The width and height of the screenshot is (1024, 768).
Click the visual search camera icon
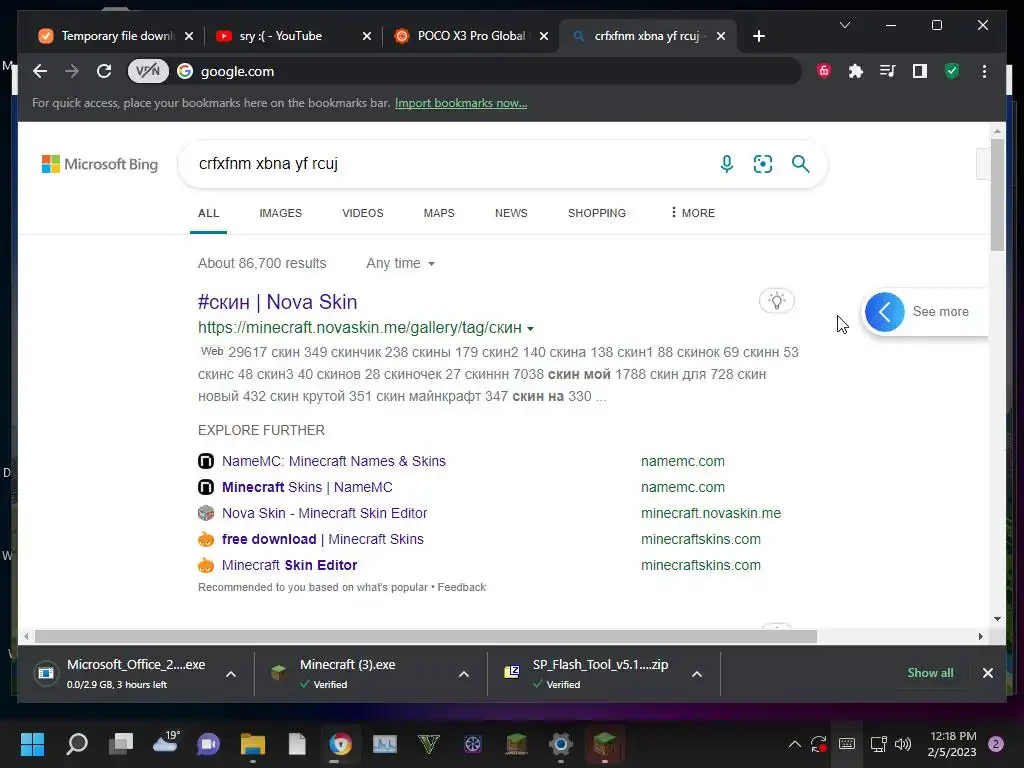click(763, 164)
